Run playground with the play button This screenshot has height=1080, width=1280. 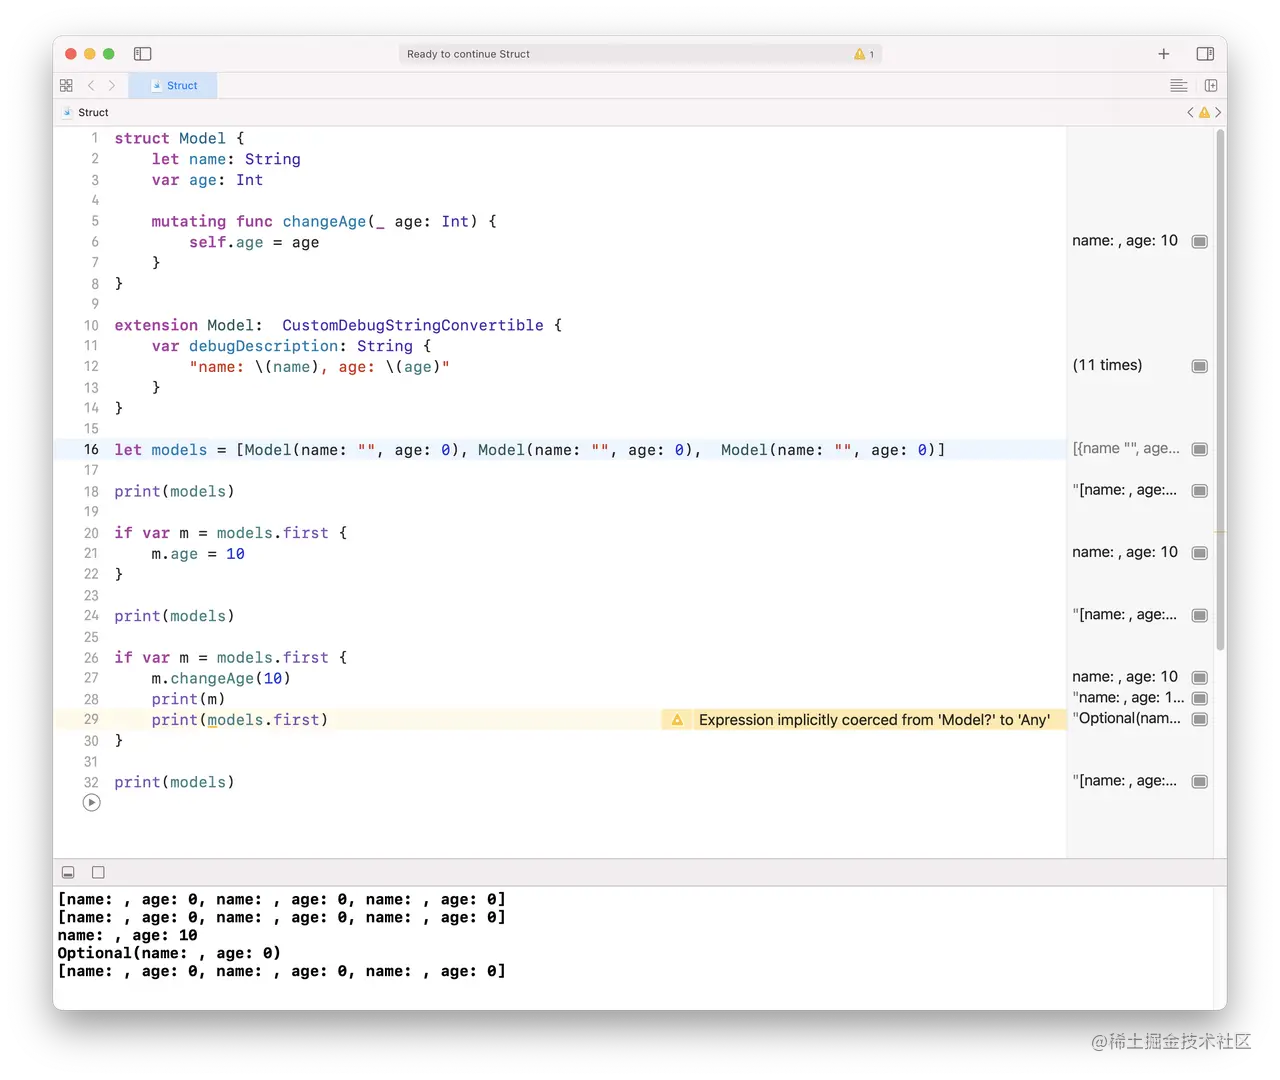coord(92,803)
